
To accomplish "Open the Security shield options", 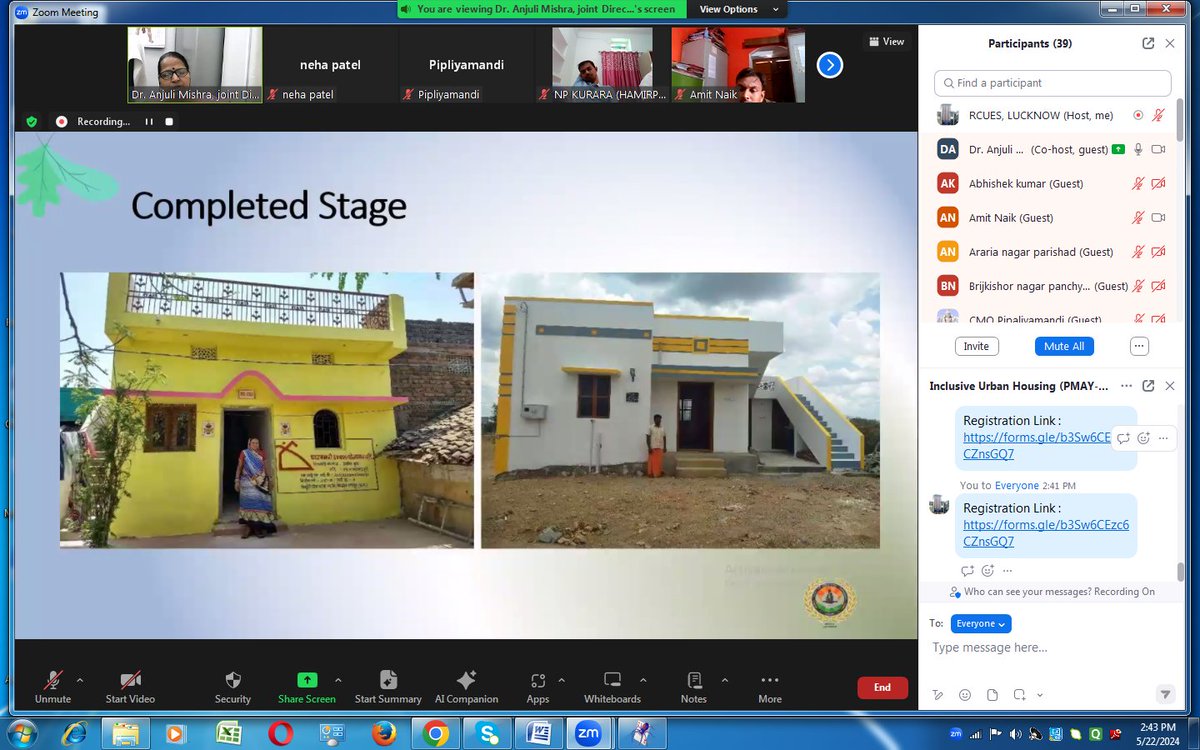I will point(233,680).
